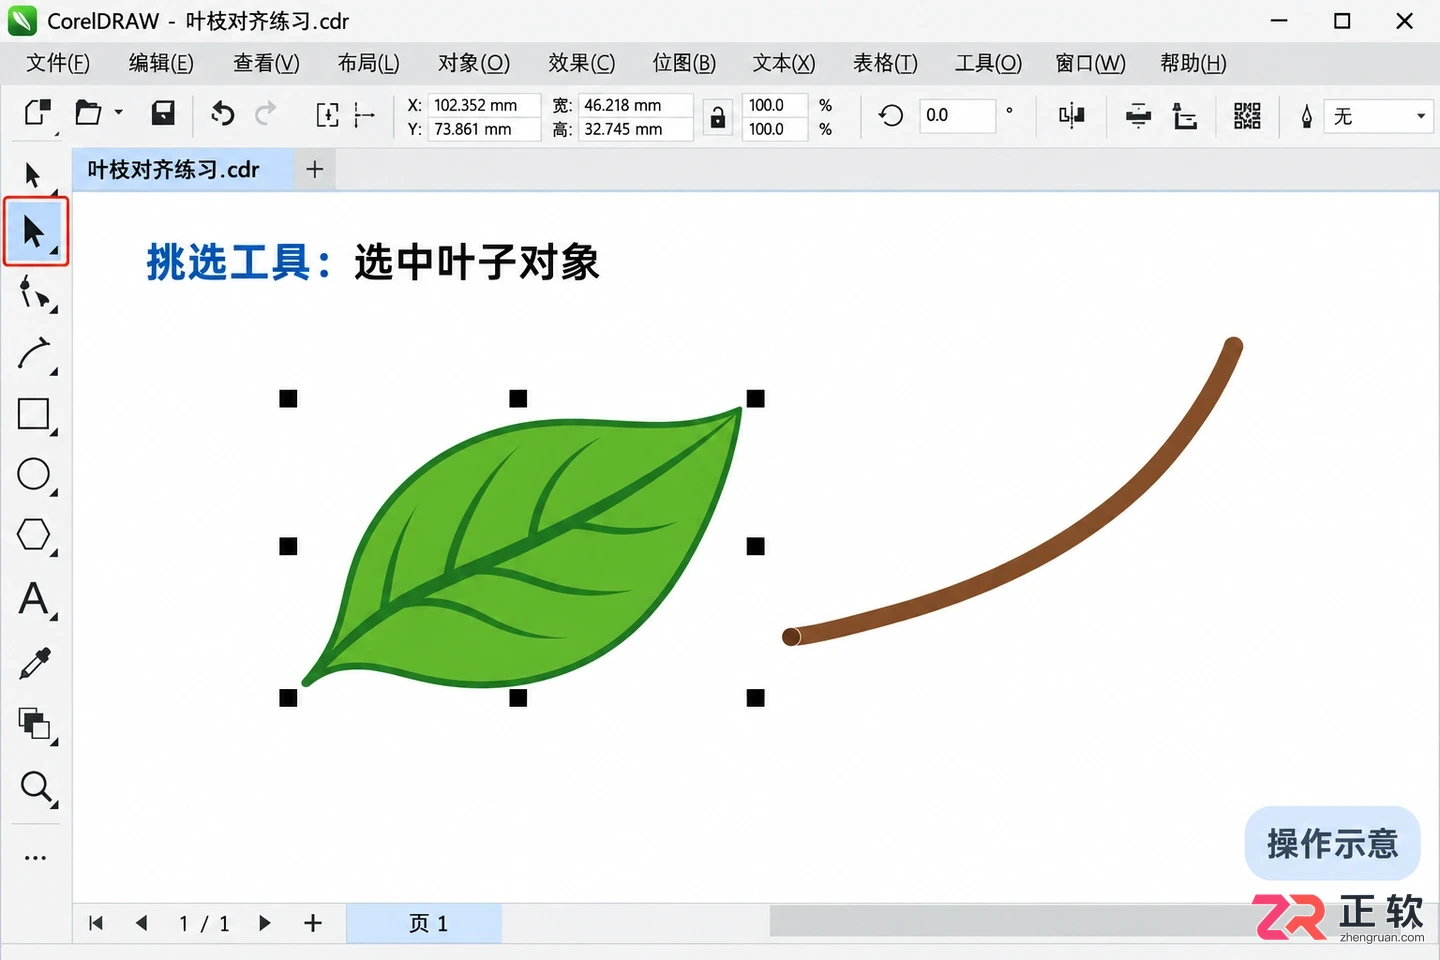The height and width of the screenshot is (960, 1440).
Task: Open the 对象(O) menu
Action: 474,63
